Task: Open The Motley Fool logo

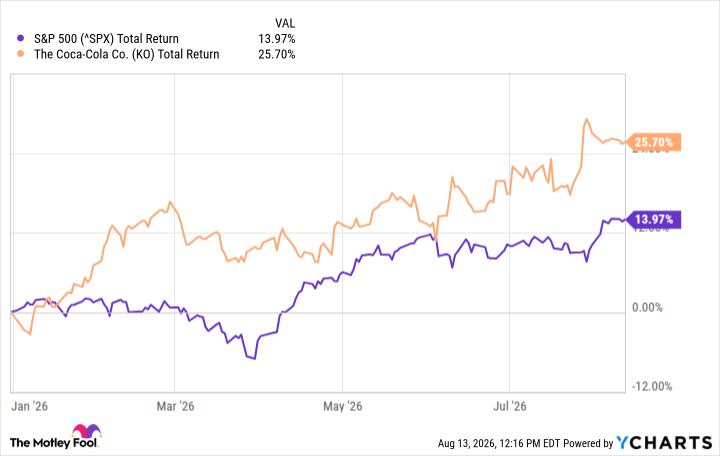Action: tap(55, 436)
